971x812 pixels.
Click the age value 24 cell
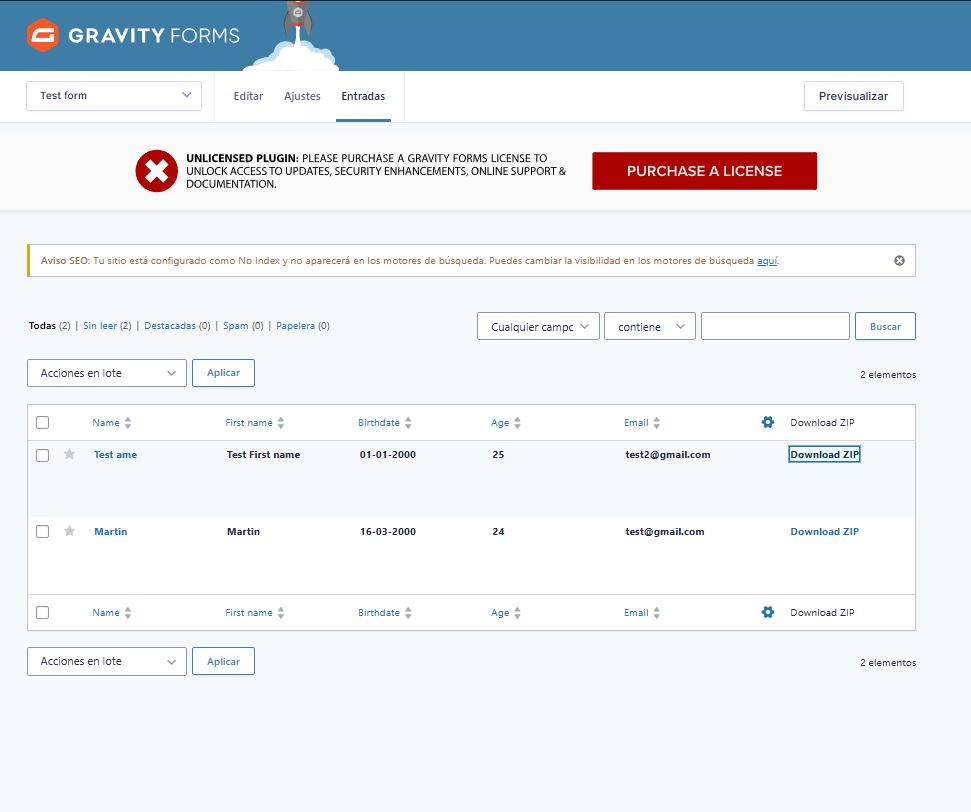click(498, 531)
